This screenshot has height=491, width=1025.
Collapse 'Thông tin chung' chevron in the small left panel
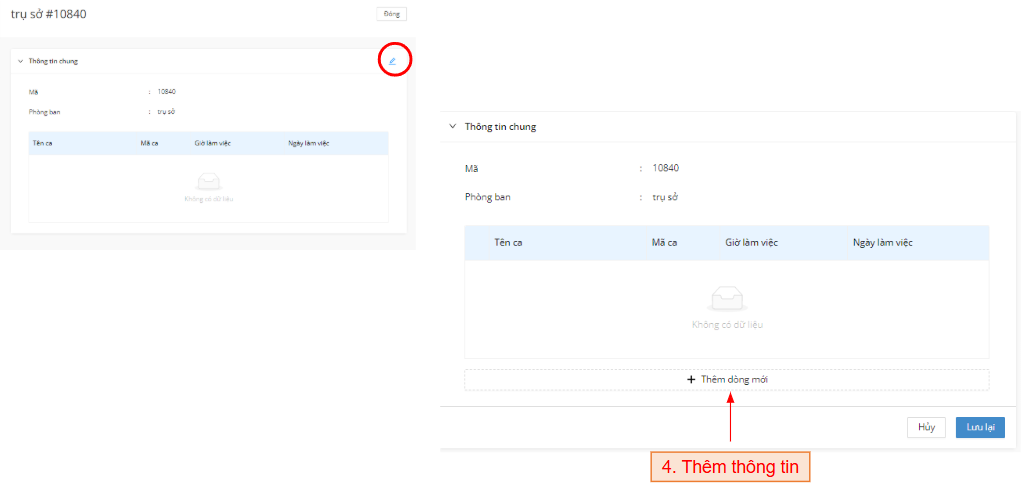(x=20, y=61)
